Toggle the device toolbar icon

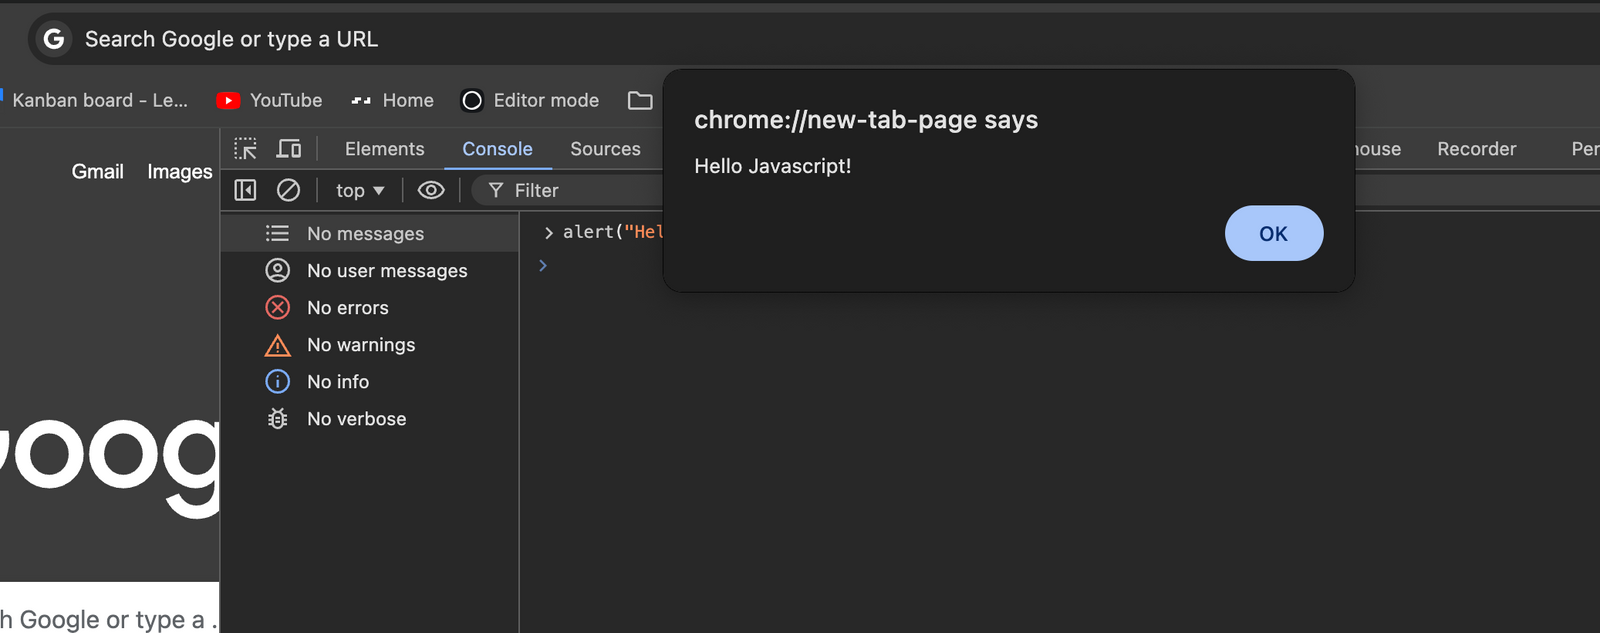click(289, 149)
